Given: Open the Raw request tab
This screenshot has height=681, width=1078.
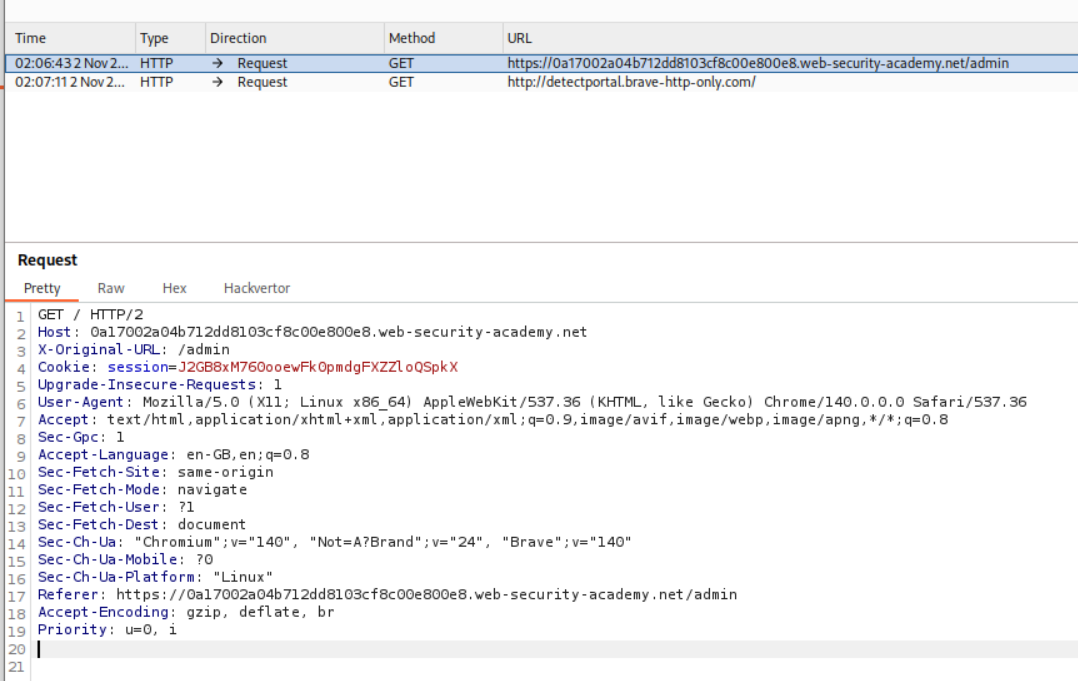Looking at the screenshot, I should point(111,288).
